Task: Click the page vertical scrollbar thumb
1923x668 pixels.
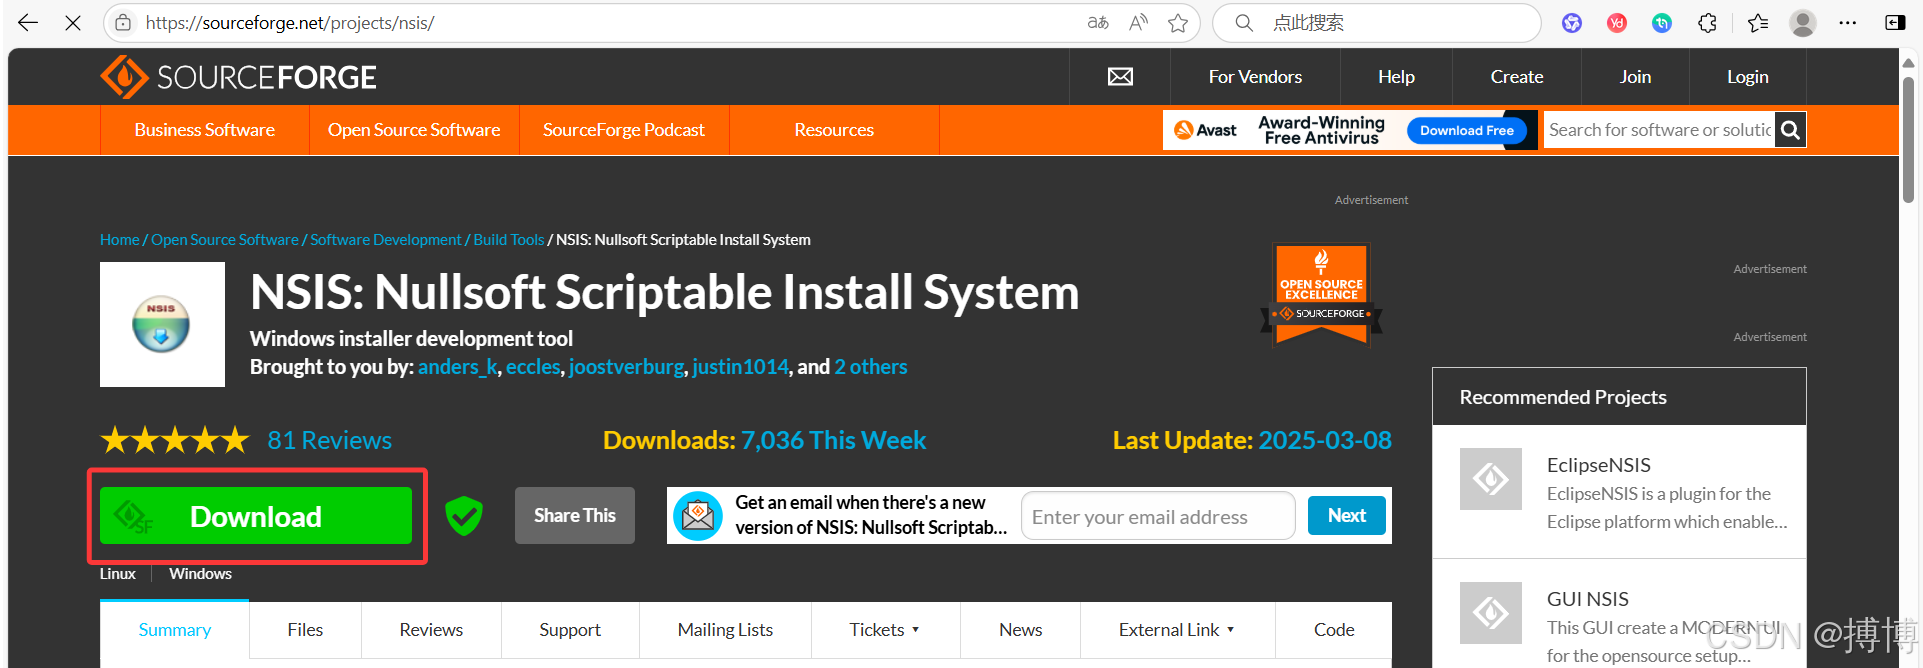Action: click(x=1908, y=138)
